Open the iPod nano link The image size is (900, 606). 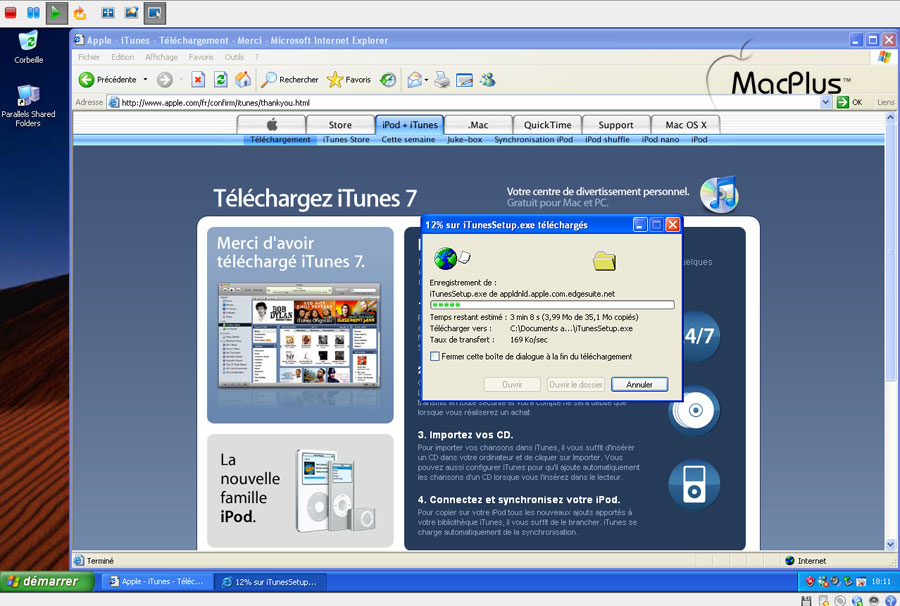click(x=661, y=139)
